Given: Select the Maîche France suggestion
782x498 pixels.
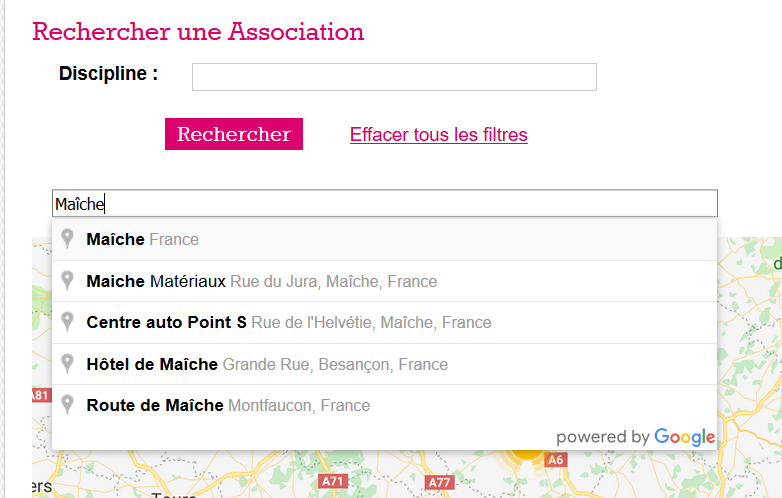Looking at the screenshot, I should click(385, 239).
